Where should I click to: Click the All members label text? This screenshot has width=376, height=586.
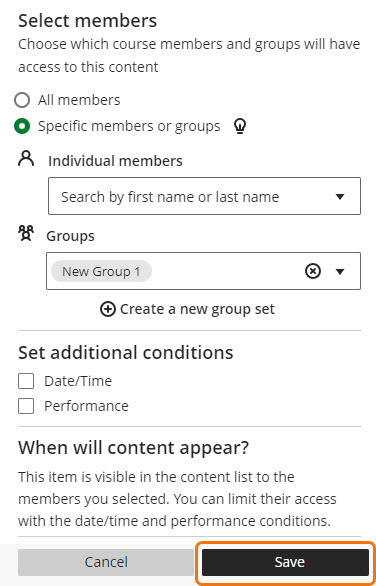coord(79,100)
